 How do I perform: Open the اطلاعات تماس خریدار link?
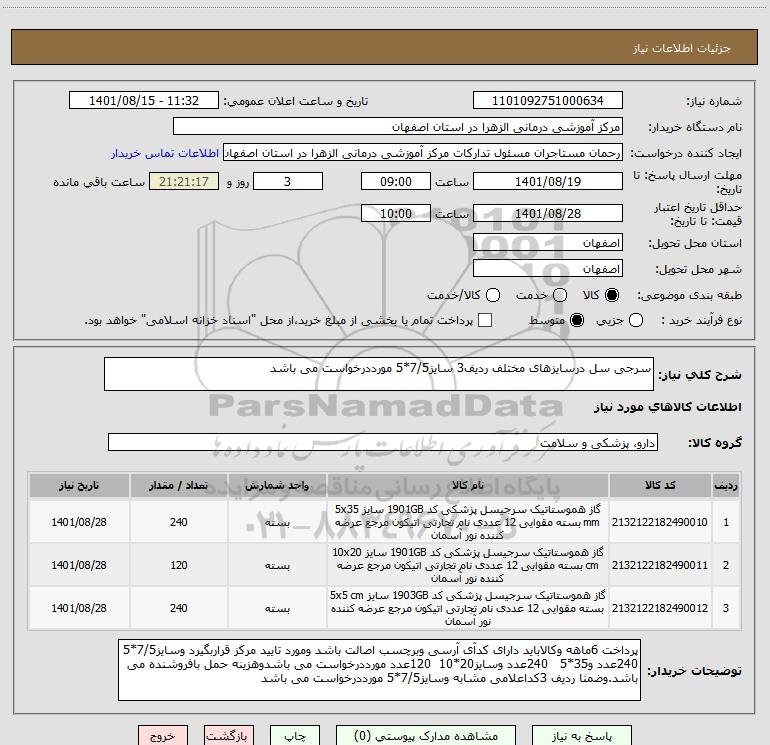[x=165, y=153]
